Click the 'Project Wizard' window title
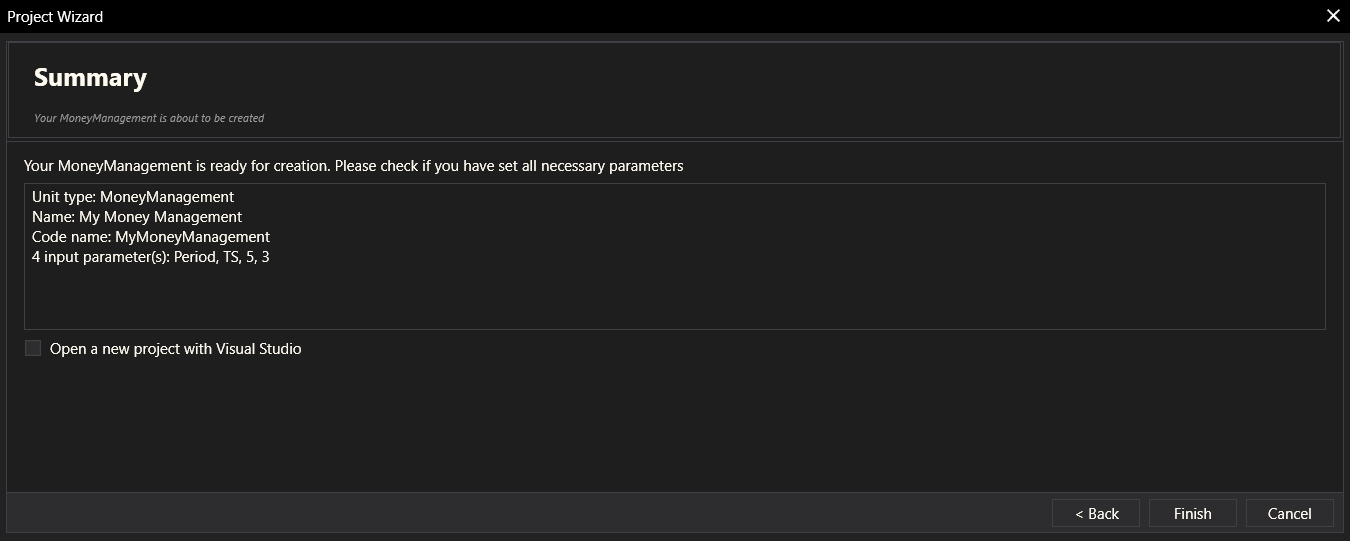This screenshot has height=541, width=1350. pyautogui.click(x=55, y=16)
